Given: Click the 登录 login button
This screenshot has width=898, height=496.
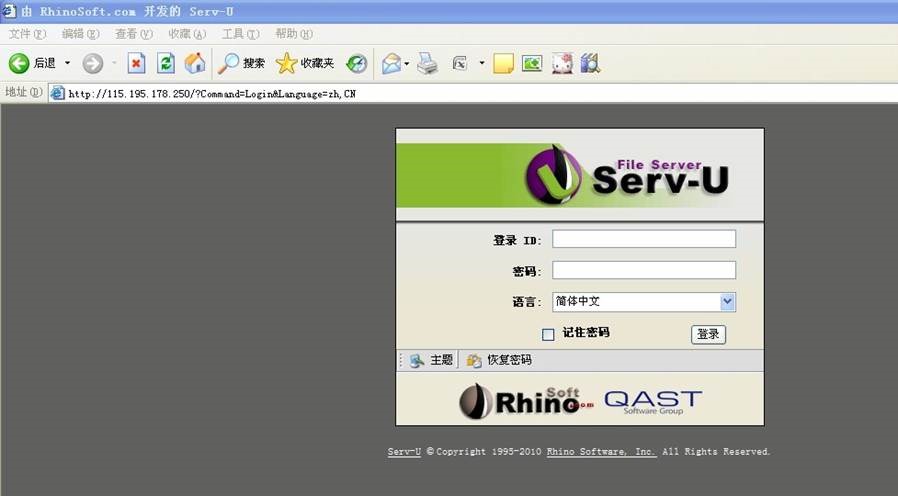Looking at the screenshot, I should 708,334.
